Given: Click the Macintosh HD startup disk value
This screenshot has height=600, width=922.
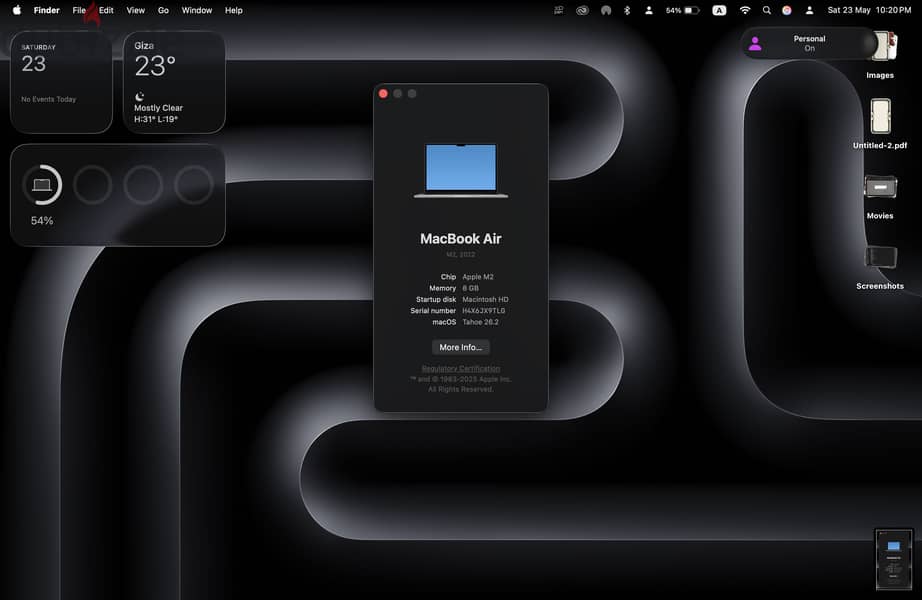Looking at the screenshot, I should 485,299.
